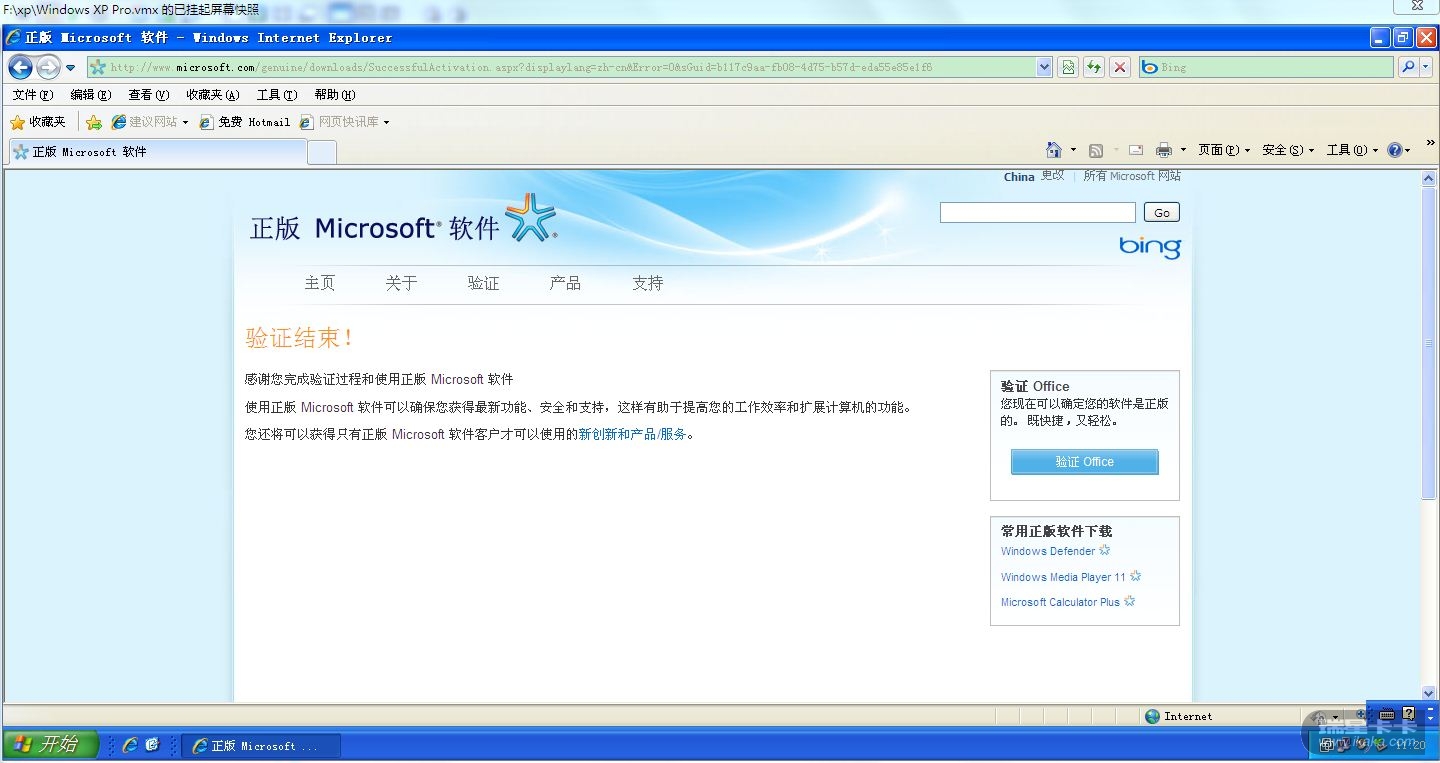Click the page scrollbar up arrow
1440x763 pixels.
point(1429,179)
